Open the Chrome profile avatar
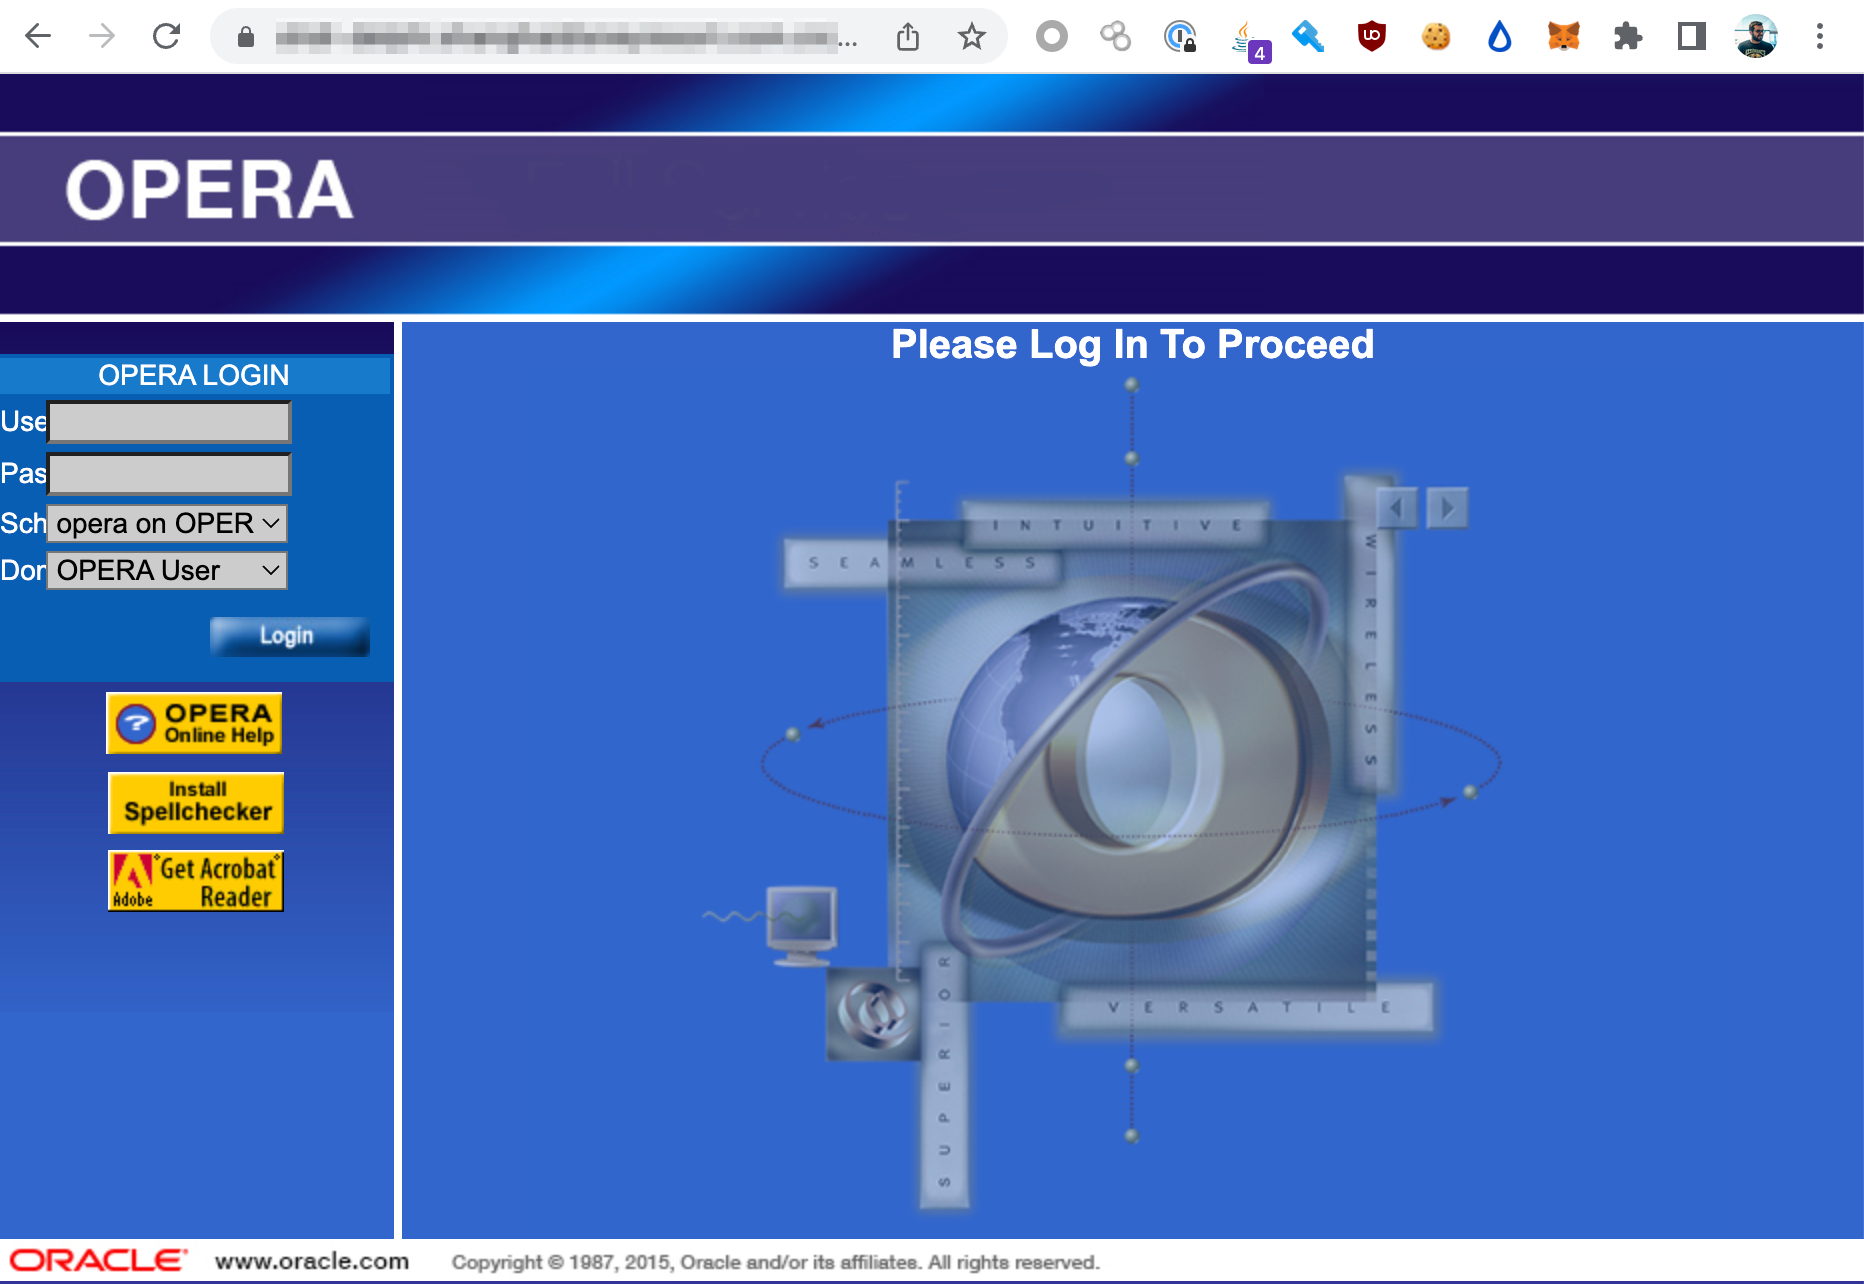The width and height of the screenshot is (1864, 1284). click(1756, 37)
